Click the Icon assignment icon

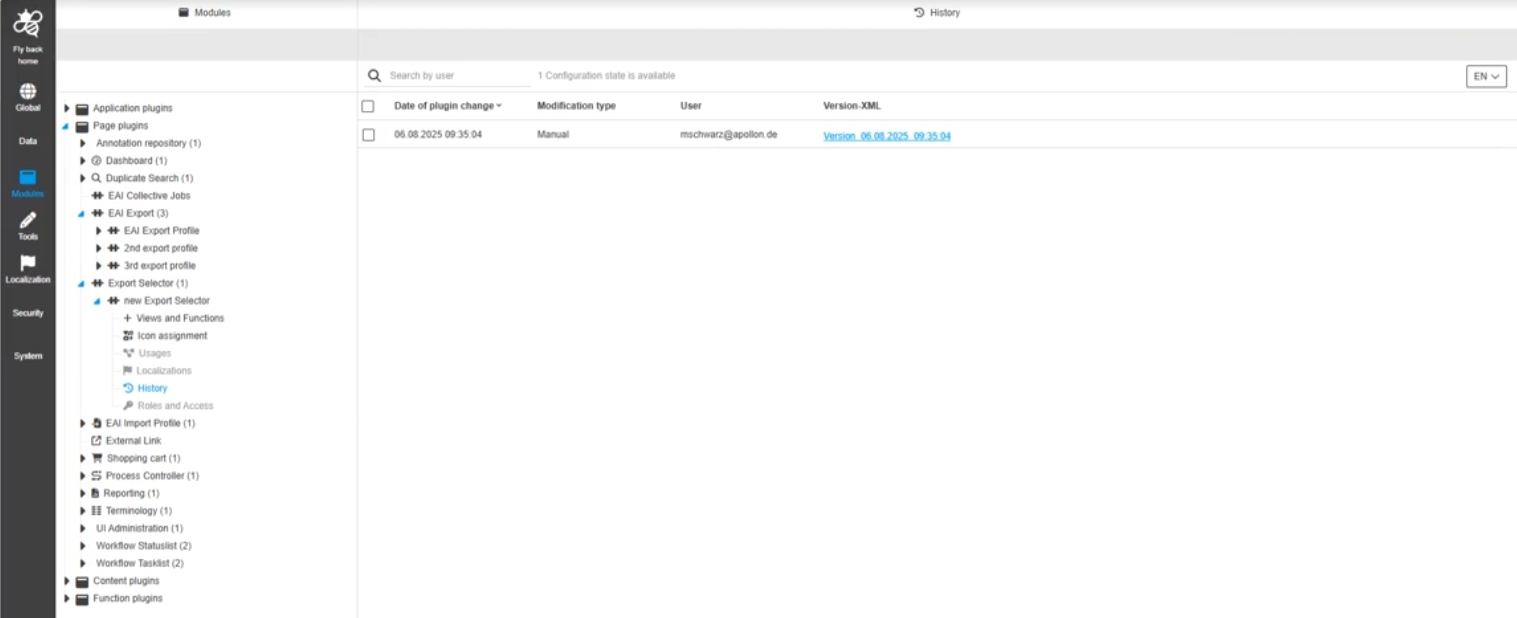(x=128, y=336)
